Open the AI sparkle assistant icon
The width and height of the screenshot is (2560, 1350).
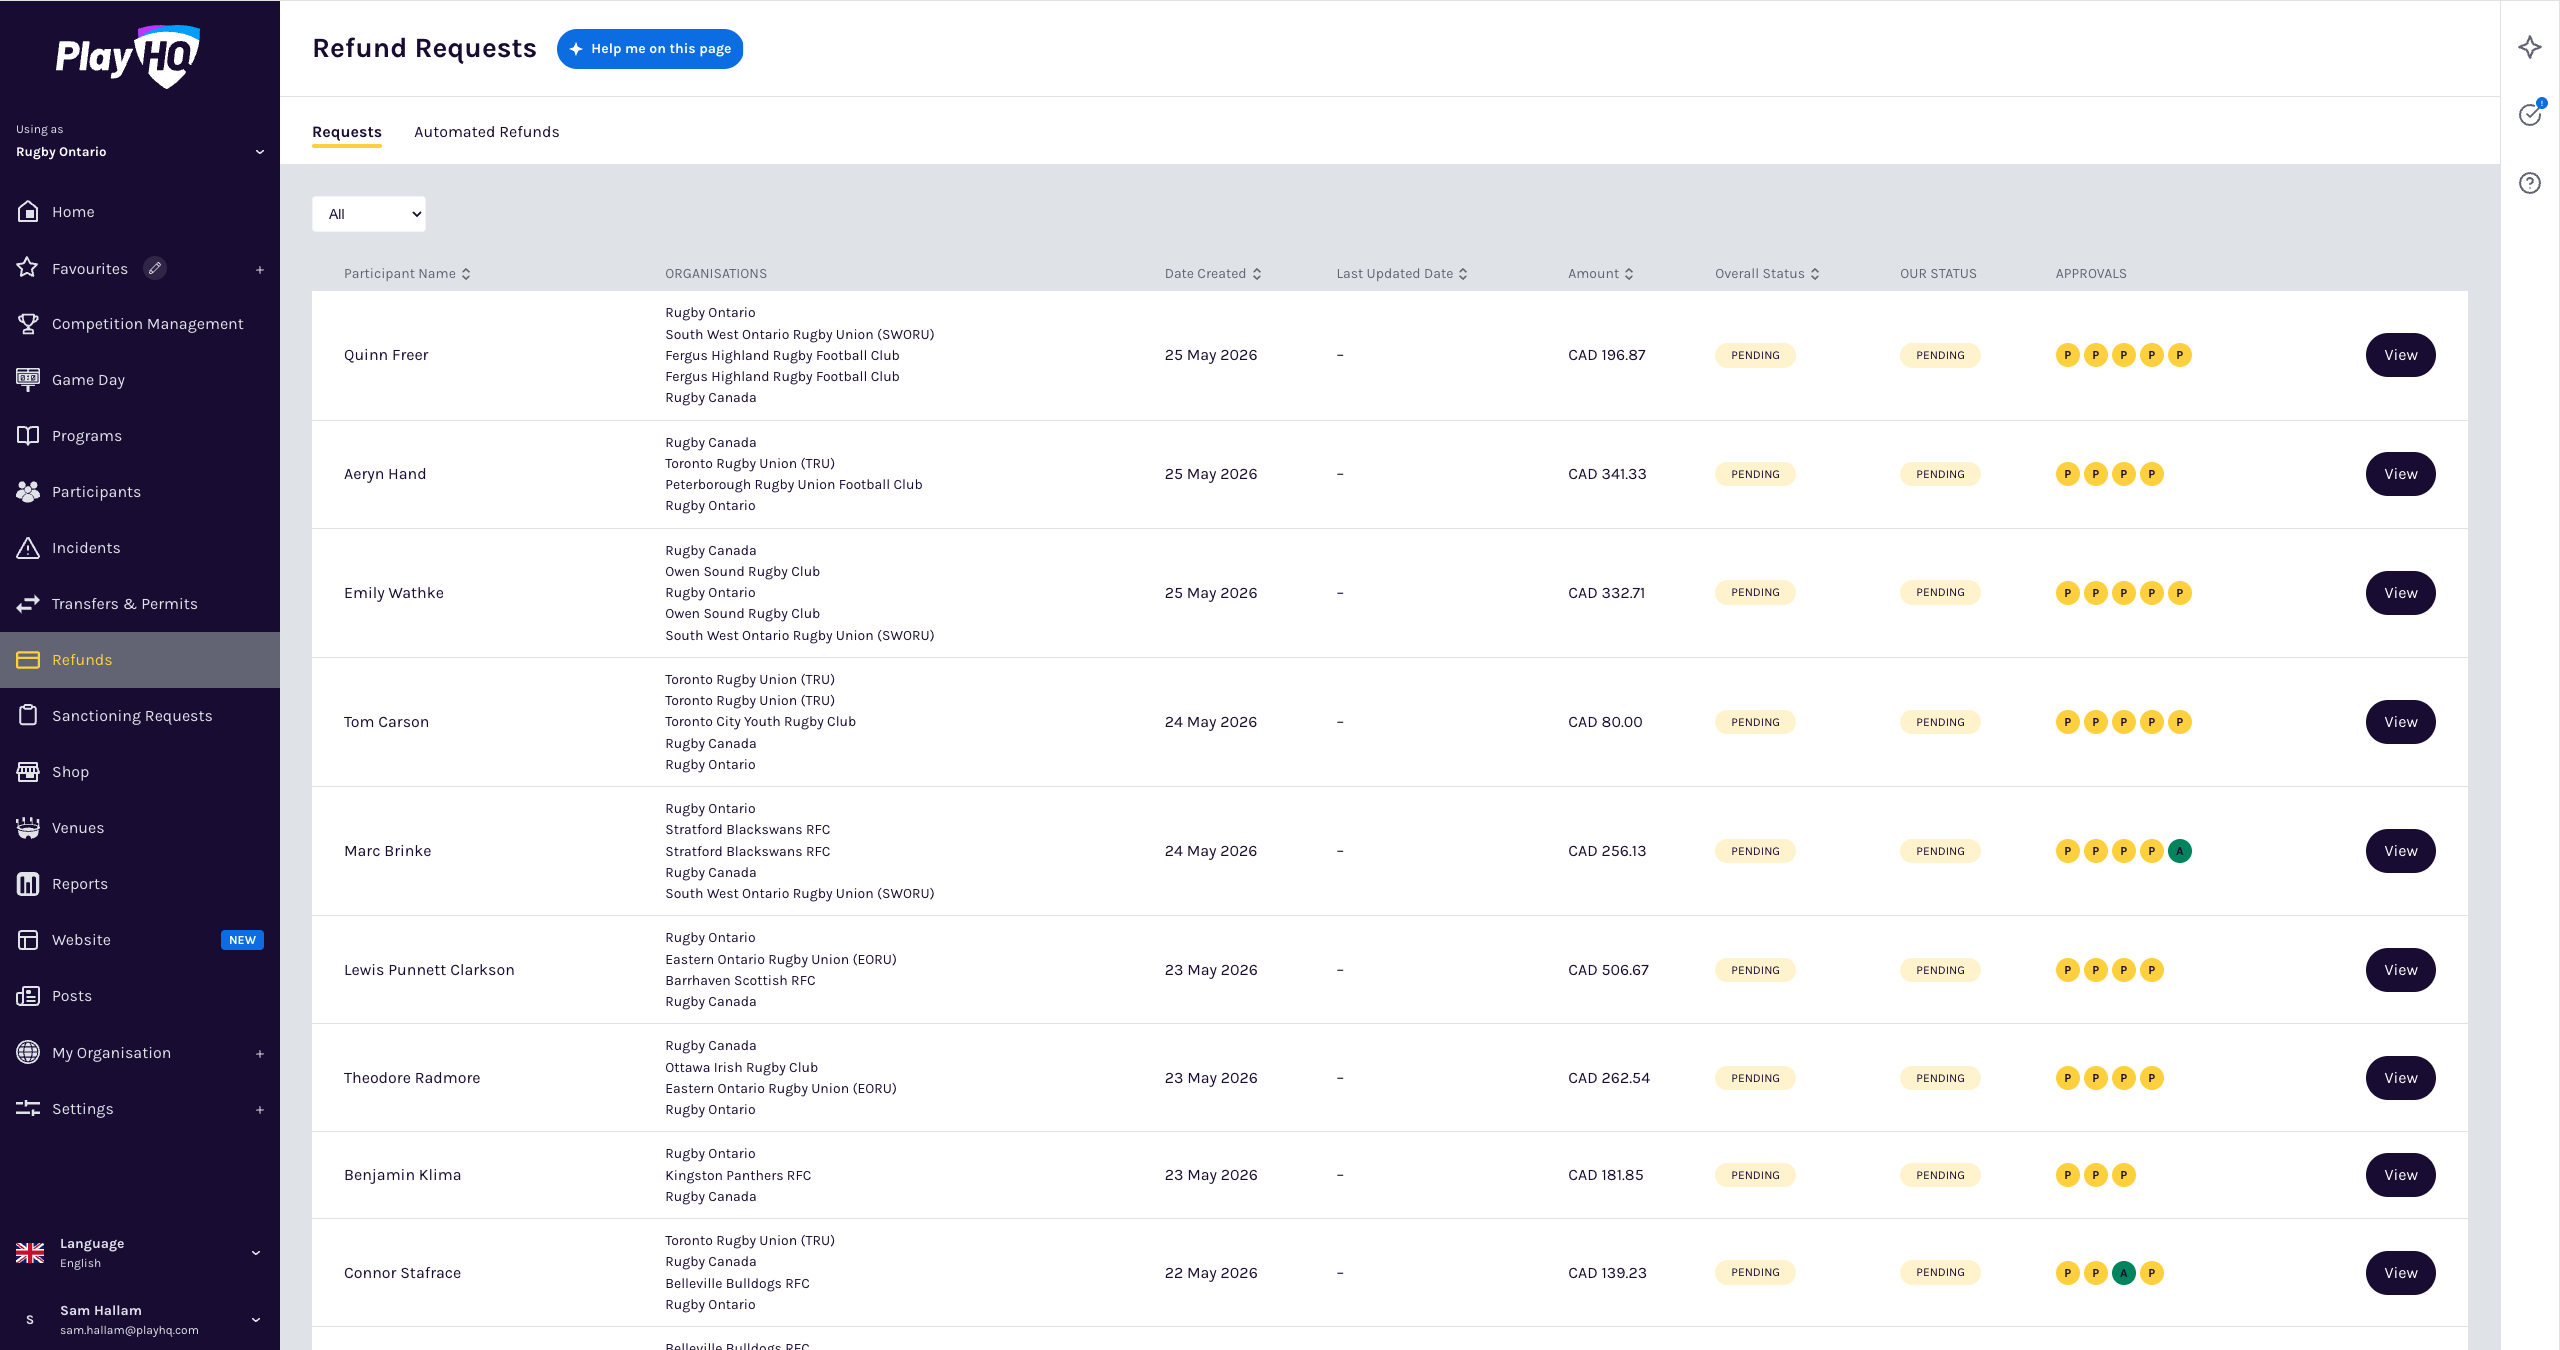pos(2530,47)
